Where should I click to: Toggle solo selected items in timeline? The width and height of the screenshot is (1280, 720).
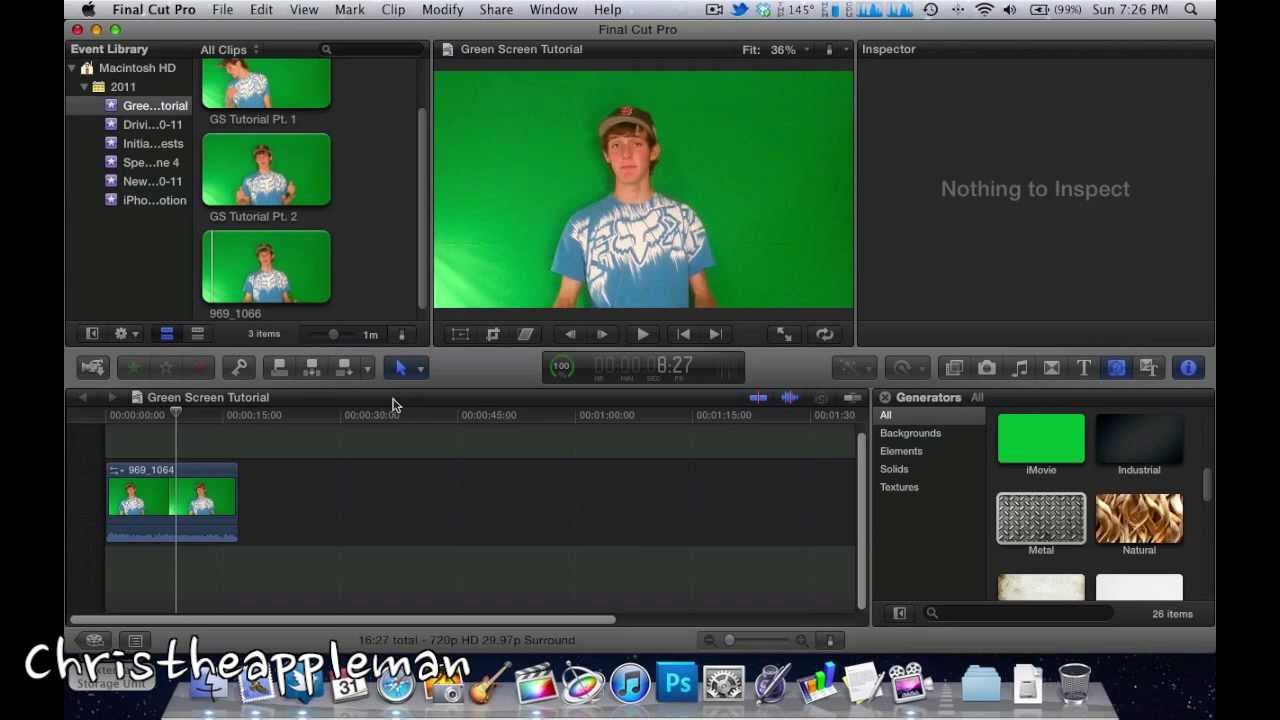click(821, 398)
